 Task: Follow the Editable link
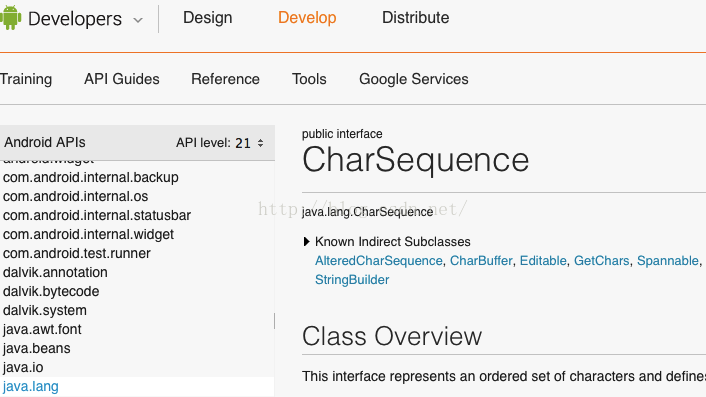543,261
